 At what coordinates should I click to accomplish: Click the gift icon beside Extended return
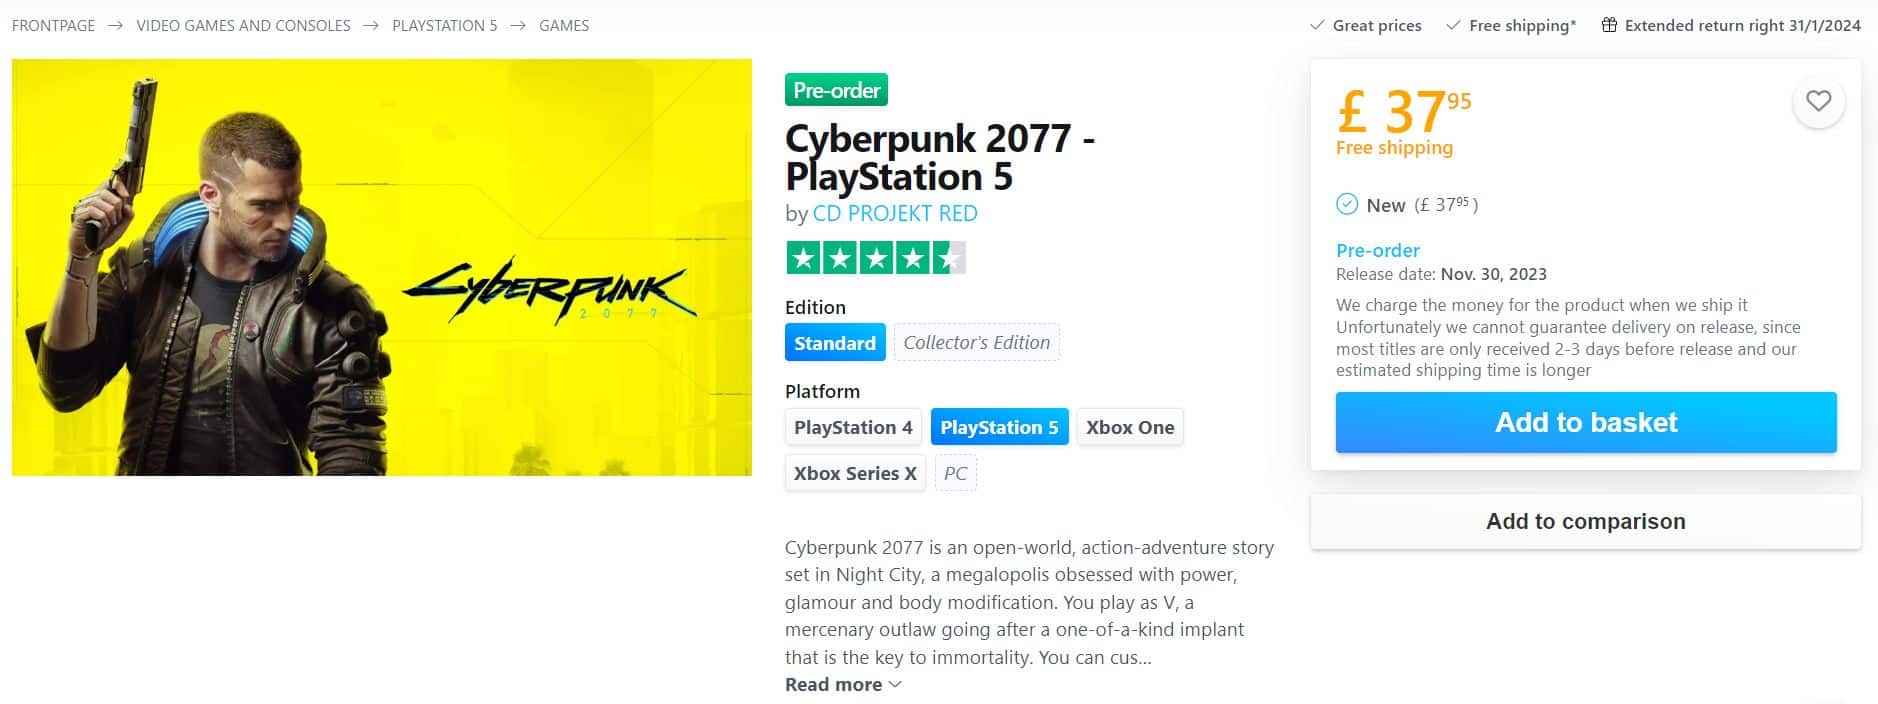point(1609,25)
